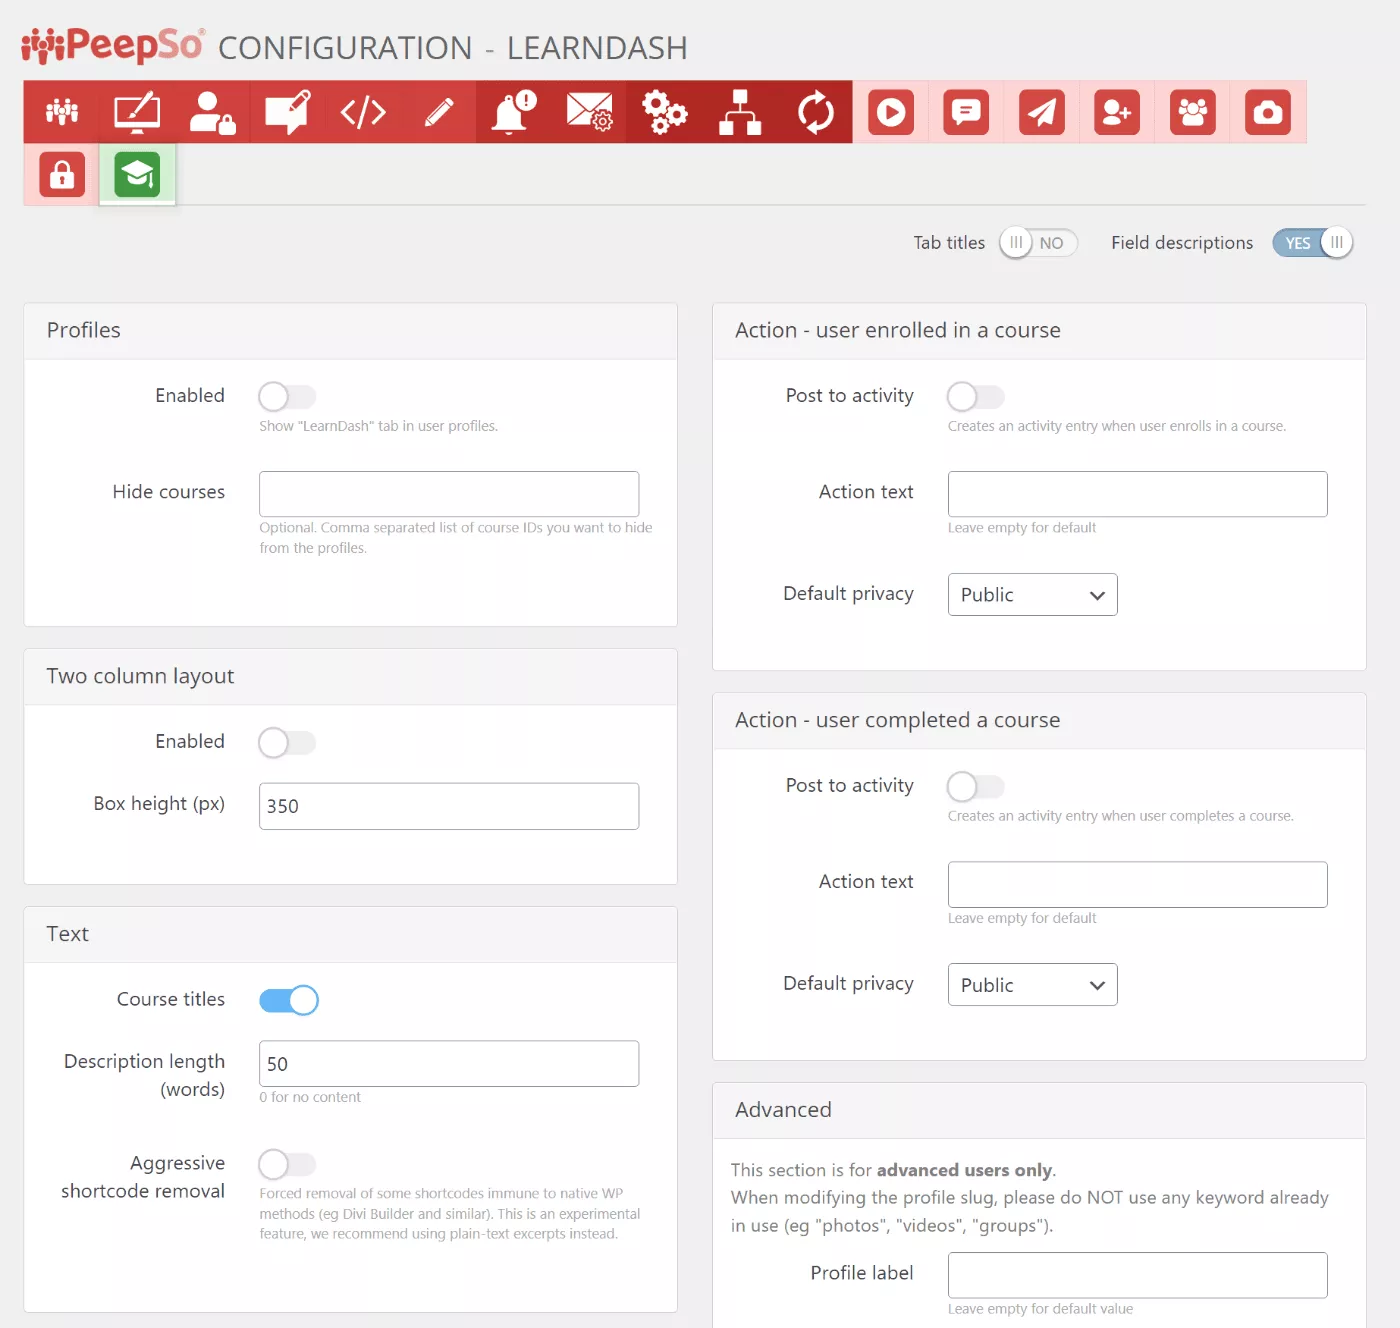This screenshot has width=1400, height=1328.
Task: Click the 'Course titles' label
Action: pos(171,999)
